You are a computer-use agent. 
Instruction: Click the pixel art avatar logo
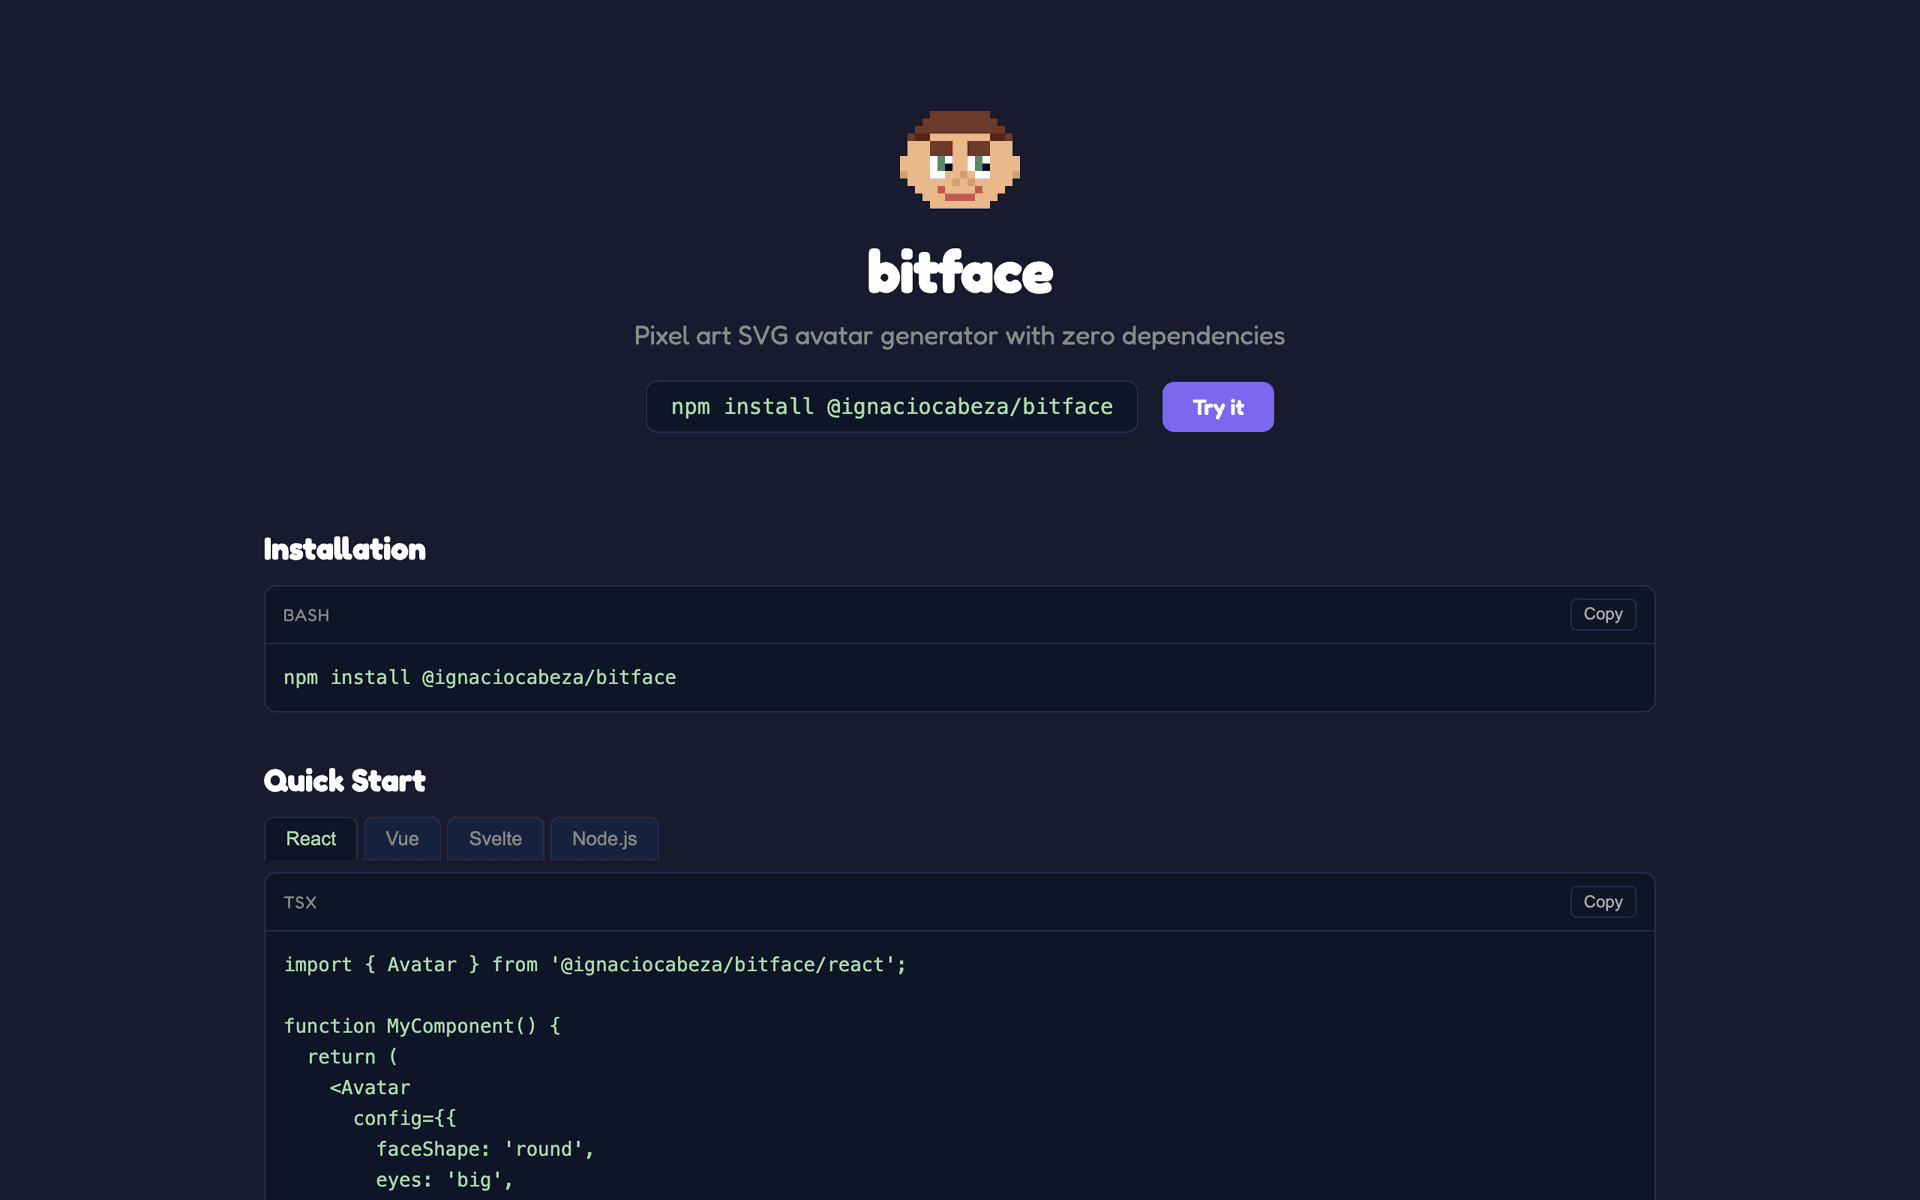959,160
